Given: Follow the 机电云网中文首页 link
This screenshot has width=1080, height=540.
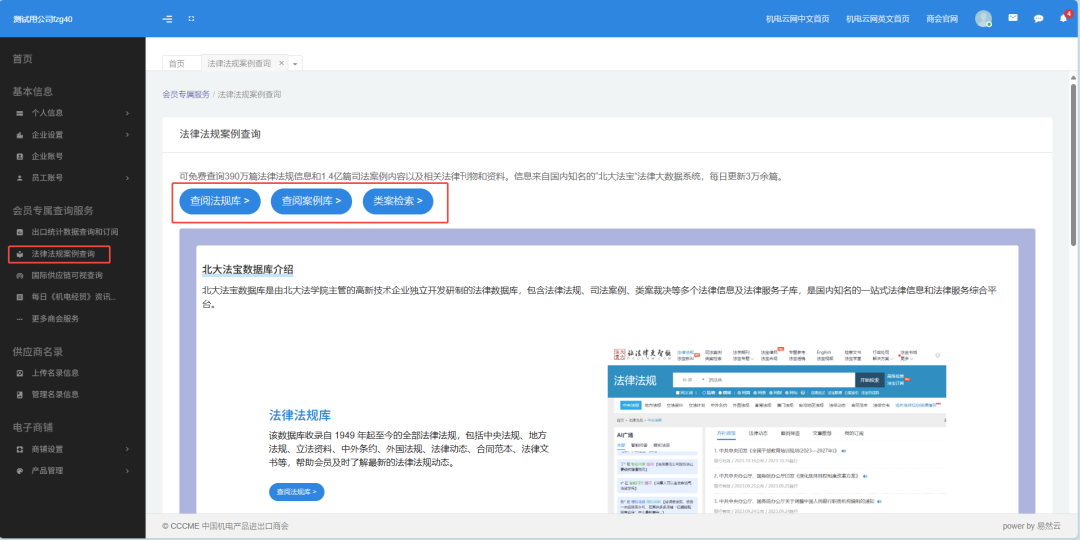Looking at the screenshot, I should pos(797,19).
